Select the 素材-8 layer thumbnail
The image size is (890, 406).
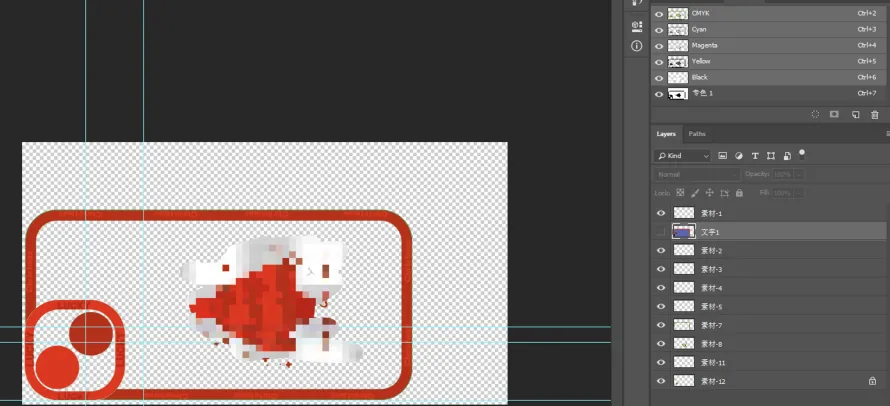pos(683,344)
